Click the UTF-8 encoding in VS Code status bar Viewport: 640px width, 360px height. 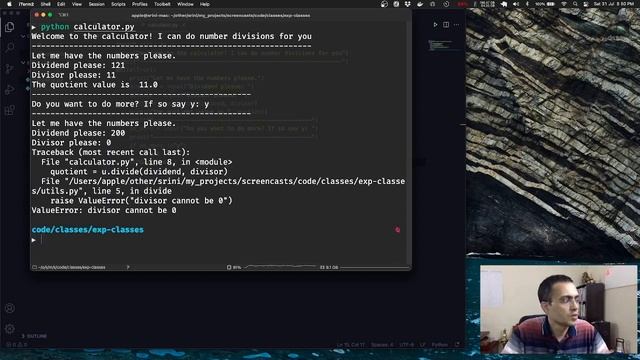406,345
